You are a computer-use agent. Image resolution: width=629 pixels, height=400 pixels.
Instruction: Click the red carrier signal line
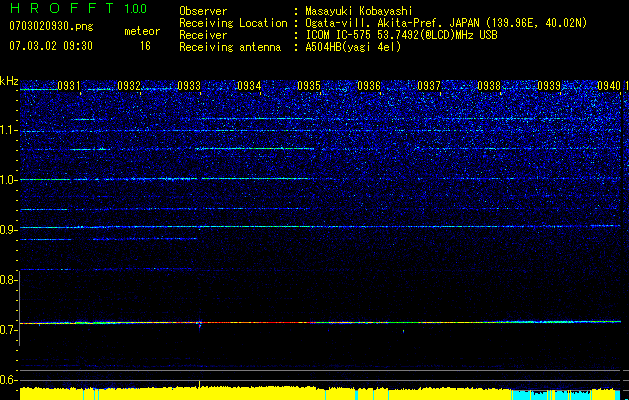click(x=250, y=323)
